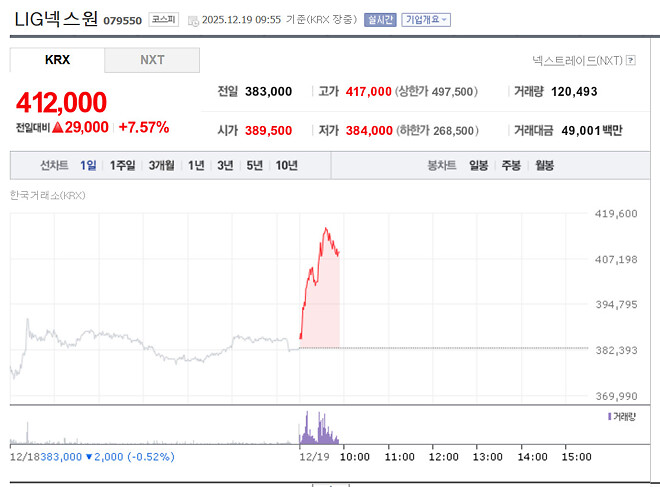The width and height of the screenshot is (660, 487).
Task: Show the 일봉 daily candle chart
Action: (479, 165)
